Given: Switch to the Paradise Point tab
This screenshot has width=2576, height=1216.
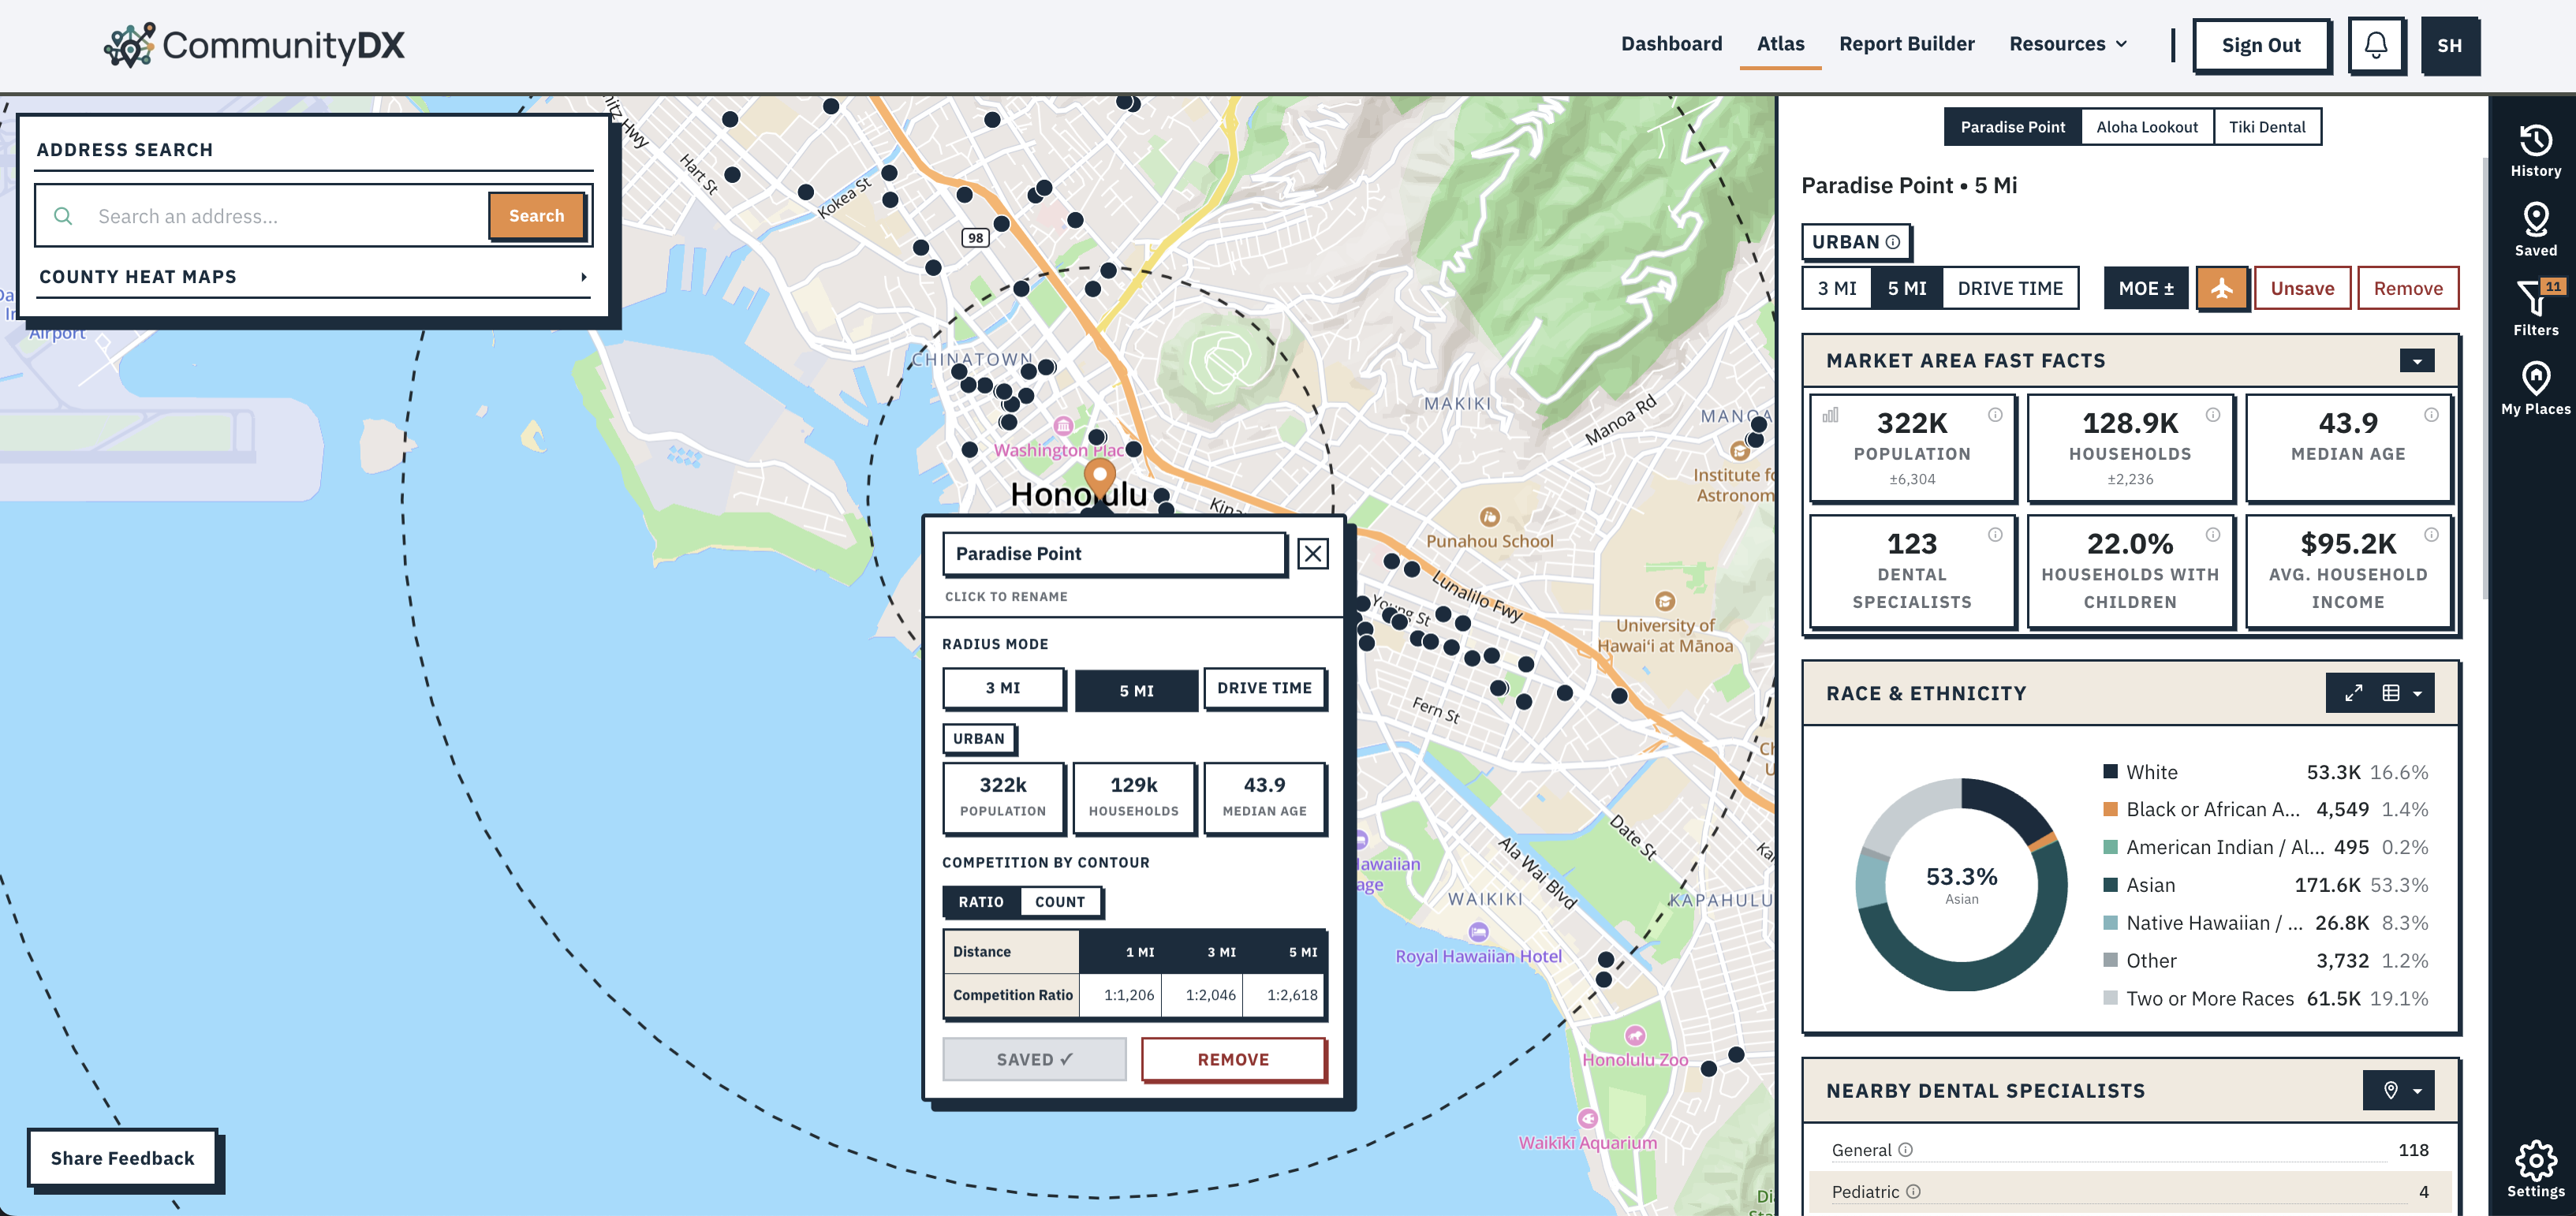Looking at the screenshot, I should (x=2012, y=127).
